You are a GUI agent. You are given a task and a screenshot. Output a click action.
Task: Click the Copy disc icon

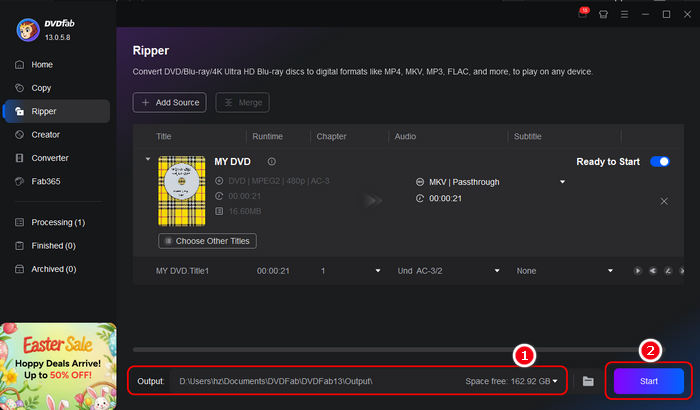pos(19,88)
